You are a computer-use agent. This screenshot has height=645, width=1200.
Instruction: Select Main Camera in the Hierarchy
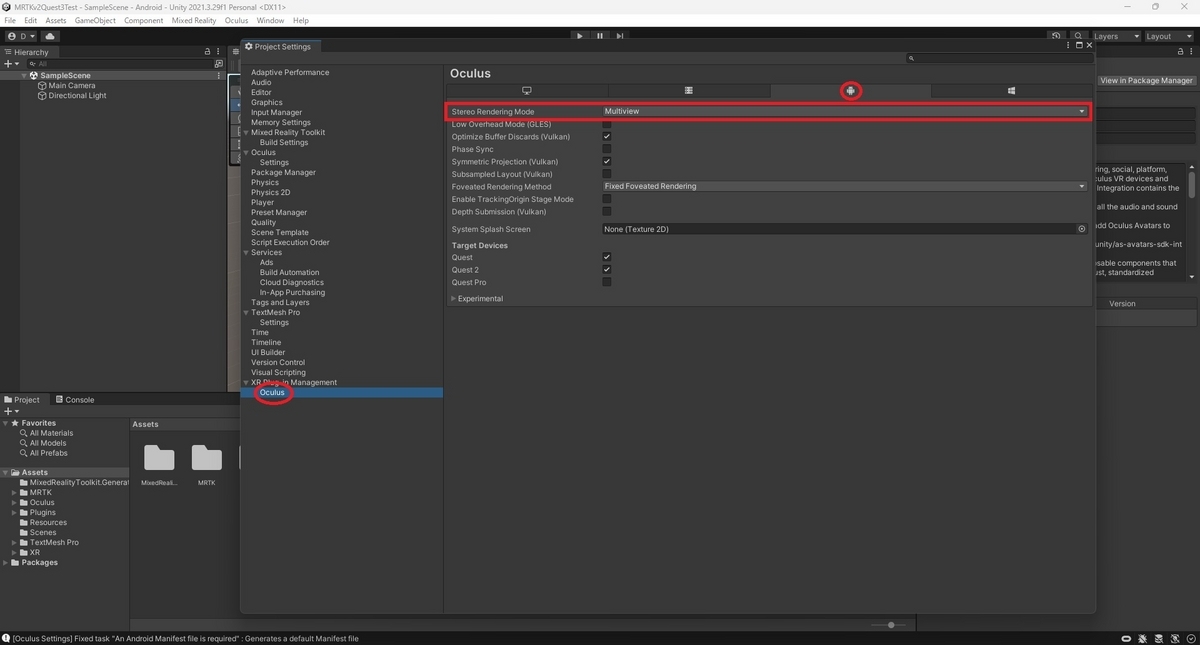click(72, 85)
